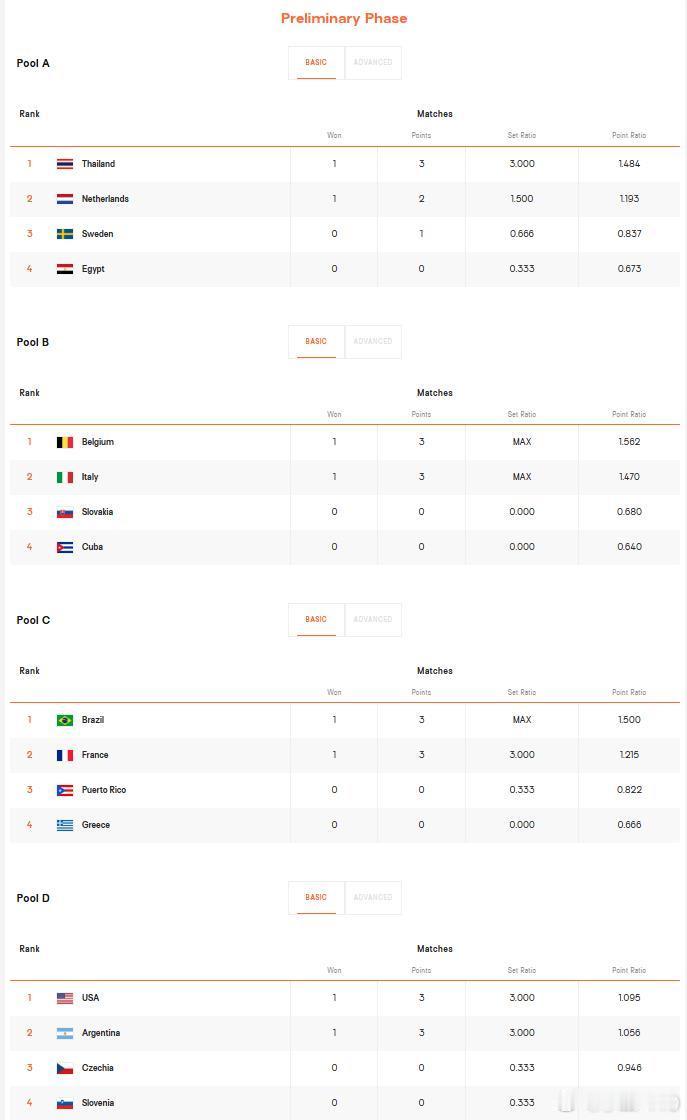Click the Czechia flag icon
Image resolution: width=687 pixels, height=1120 pixels.
(x=65, y=1068)
